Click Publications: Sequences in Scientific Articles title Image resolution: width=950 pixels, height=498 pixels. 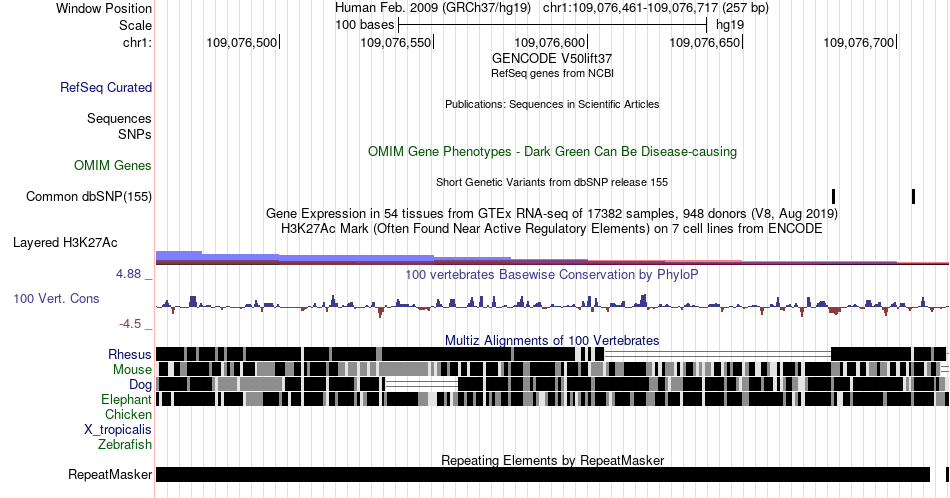(552, 104)
